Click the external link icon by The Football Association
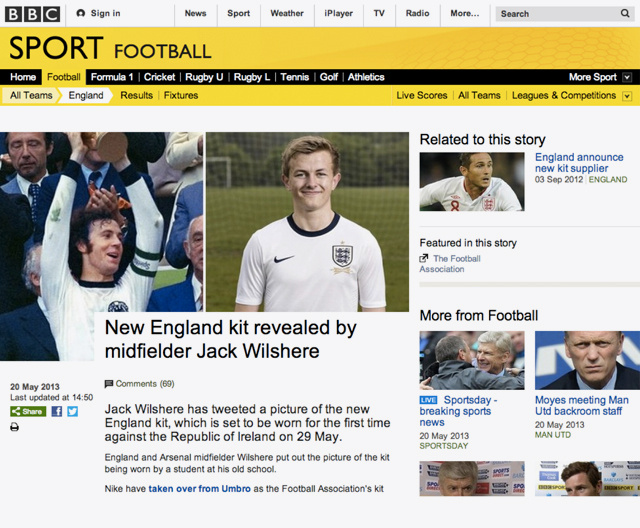The height and width of the screenshot is (528, 640). [x=424, y=258]
